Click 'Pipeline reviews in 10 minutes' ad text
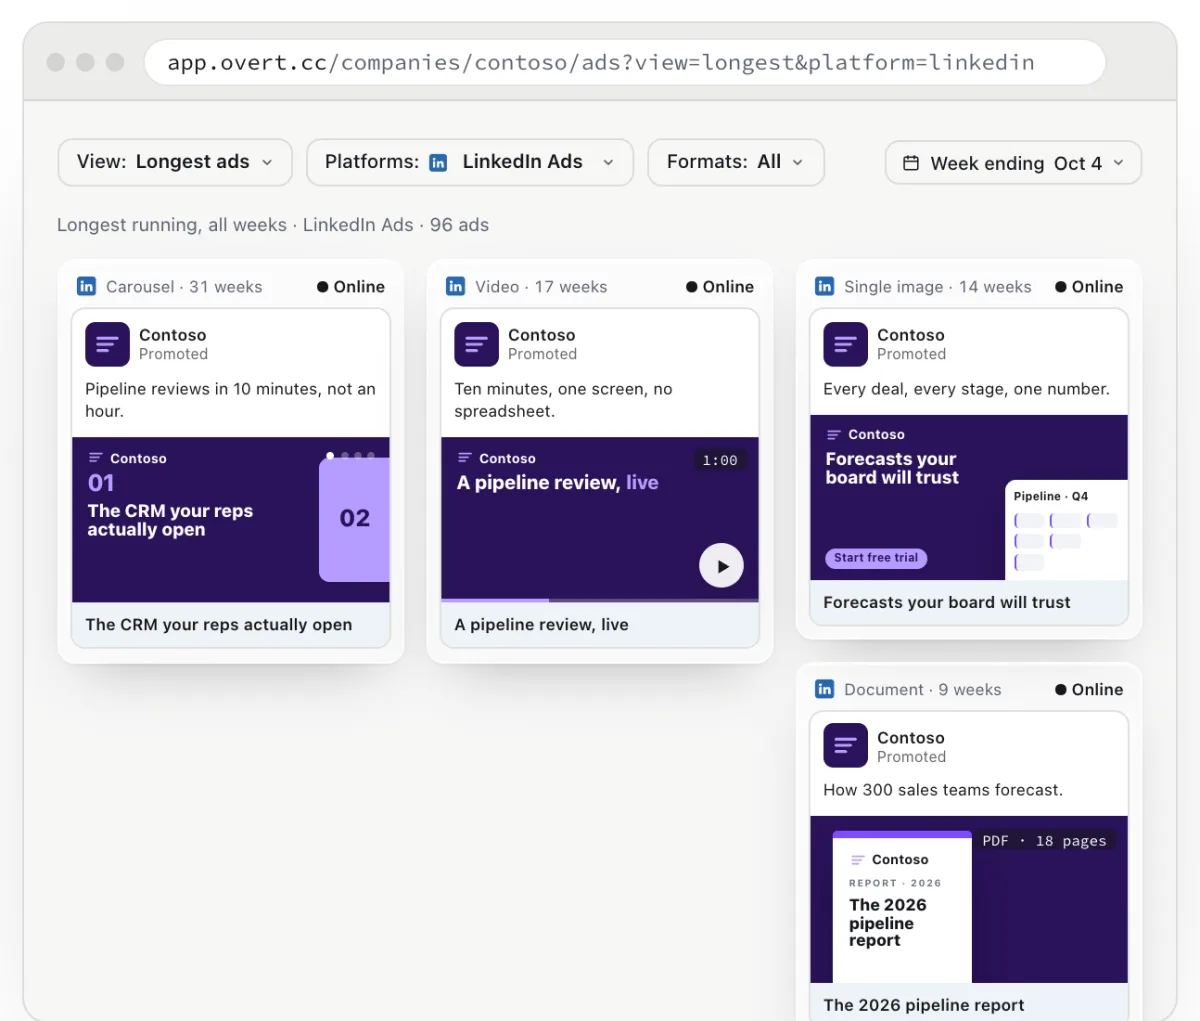The image size is (1200, 1021). [230, 400]
